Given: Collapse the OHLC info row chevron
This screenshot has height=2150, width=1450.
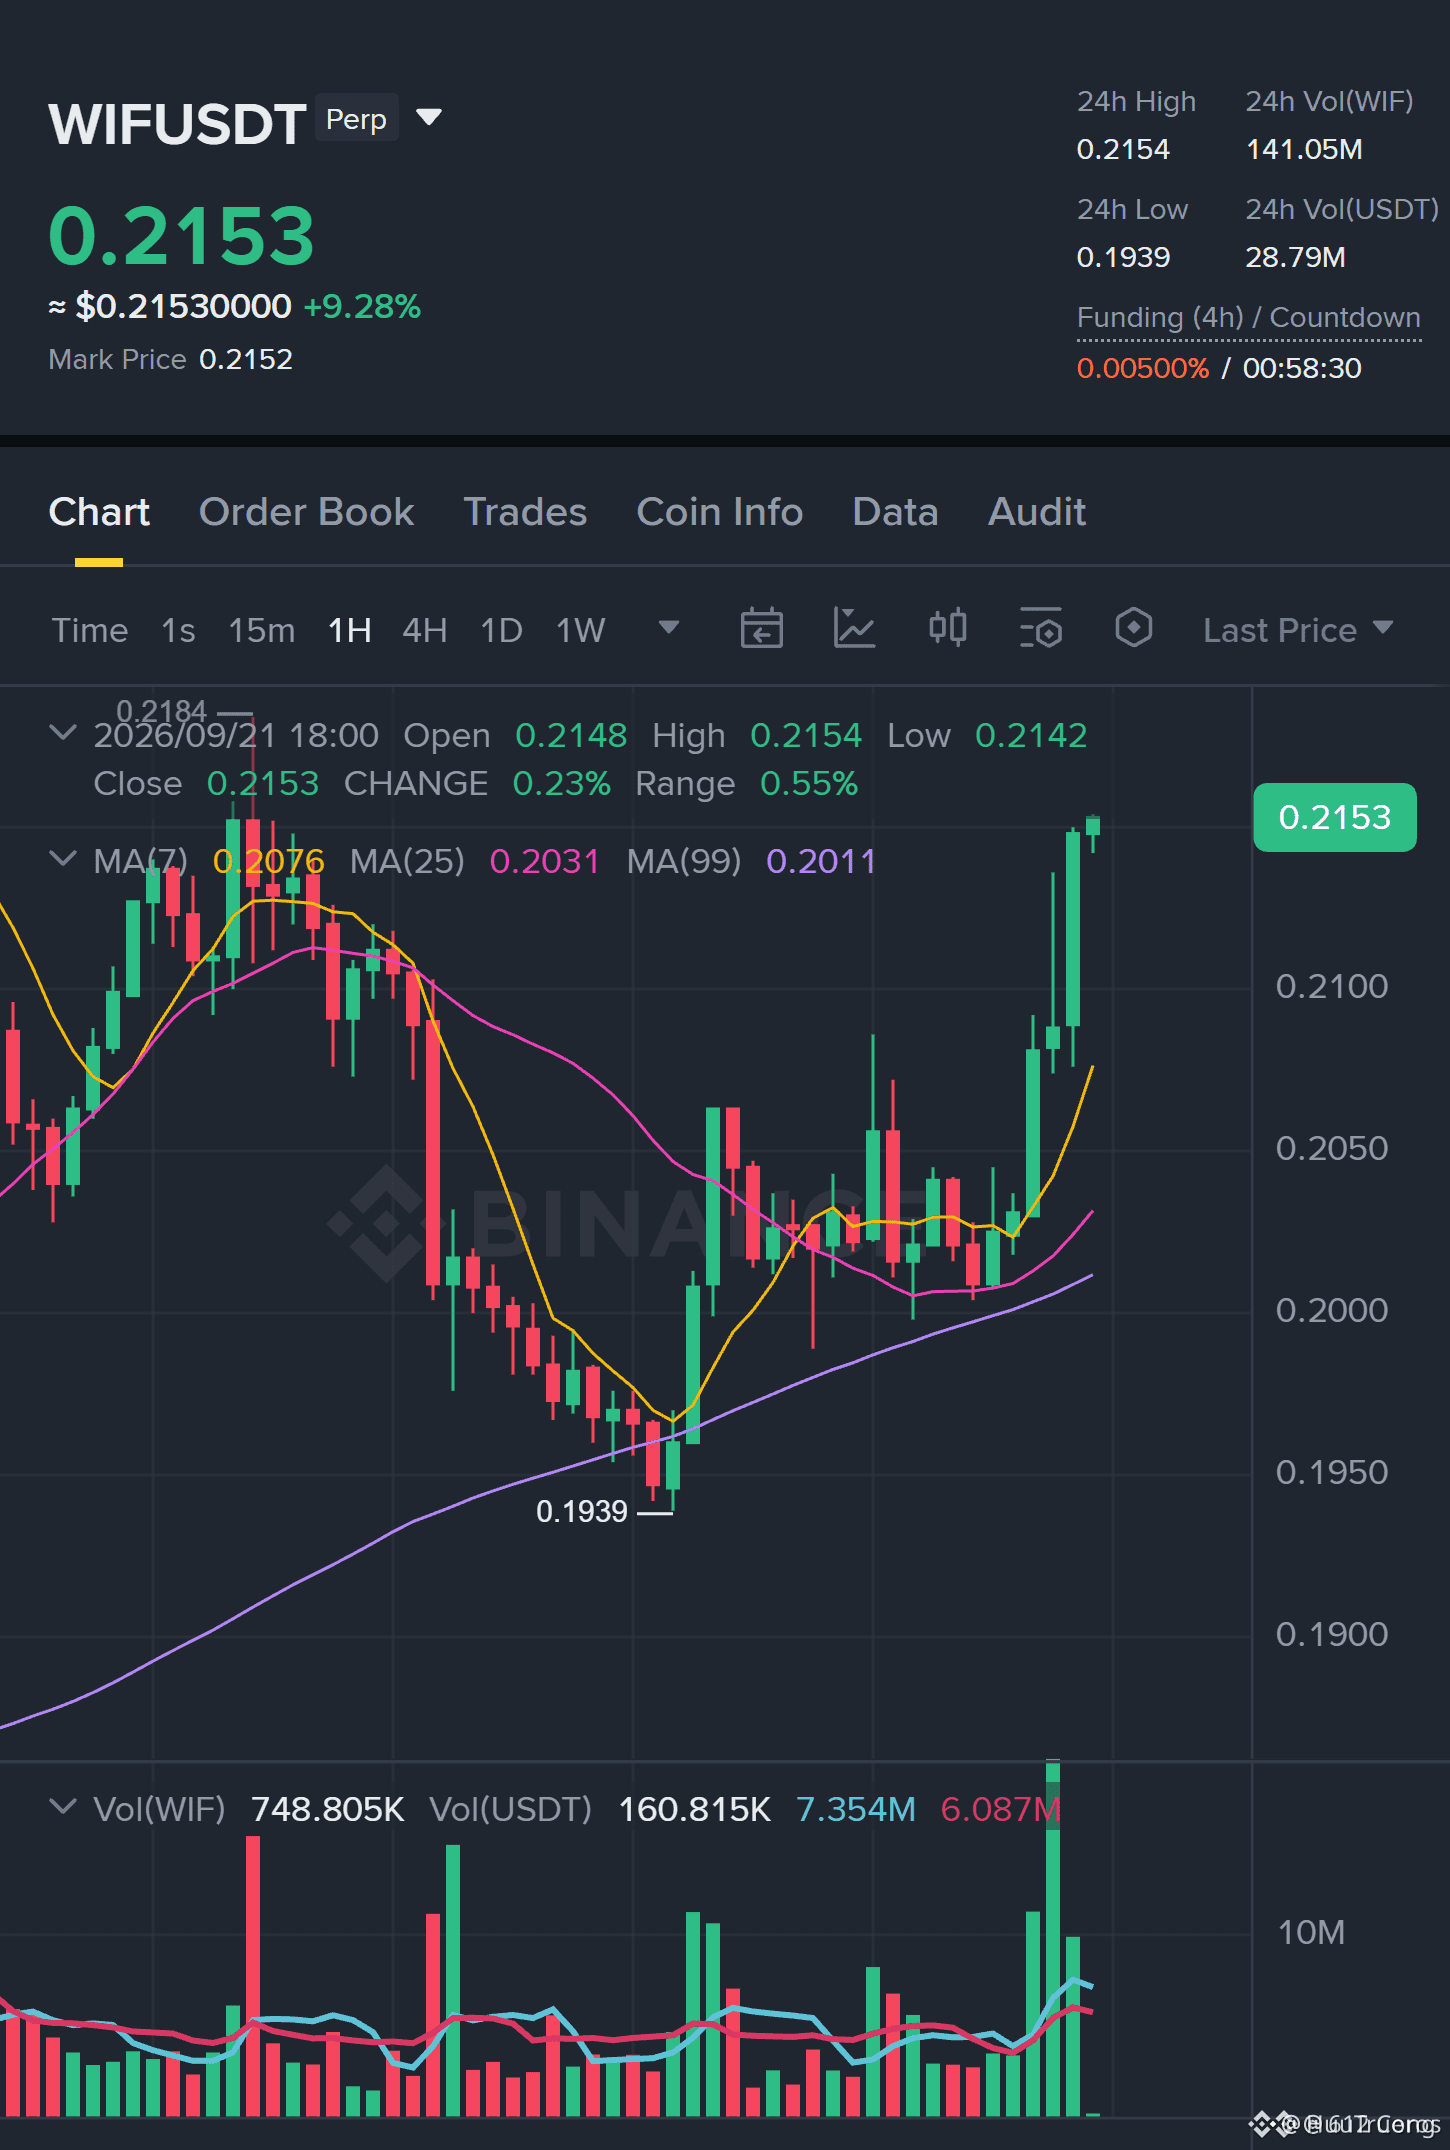Looking at the screenshot, I should 62,733.
